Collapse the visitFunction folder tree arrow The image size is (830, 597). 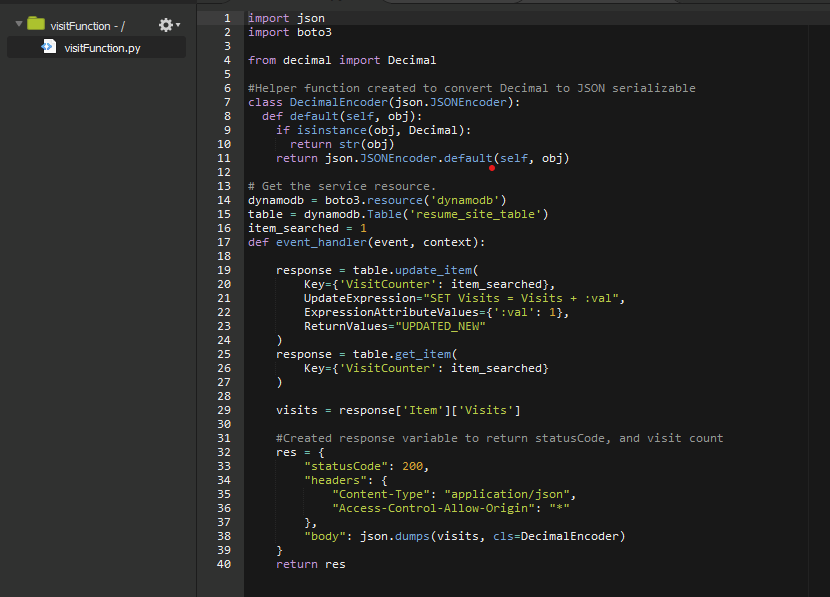(18, 24)
